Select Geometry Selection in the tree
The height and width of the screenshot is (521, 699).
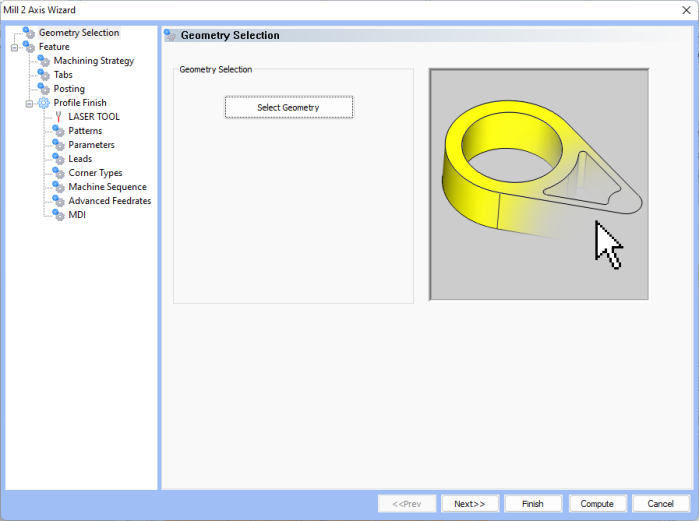[x=79, y=33]
